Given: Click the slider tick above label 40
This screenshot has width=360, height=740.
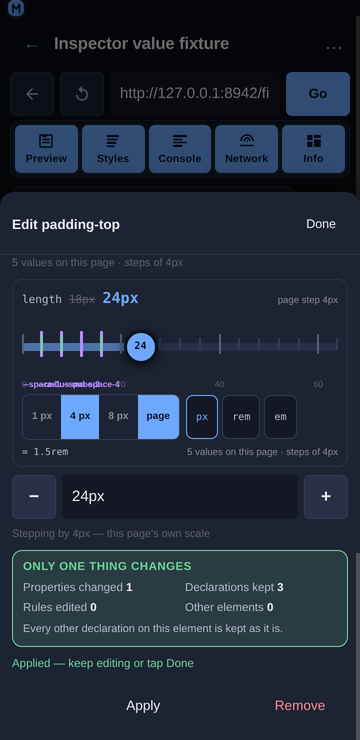Looking at the screenshot, I should pyautogui.click(x=219, y=344).
